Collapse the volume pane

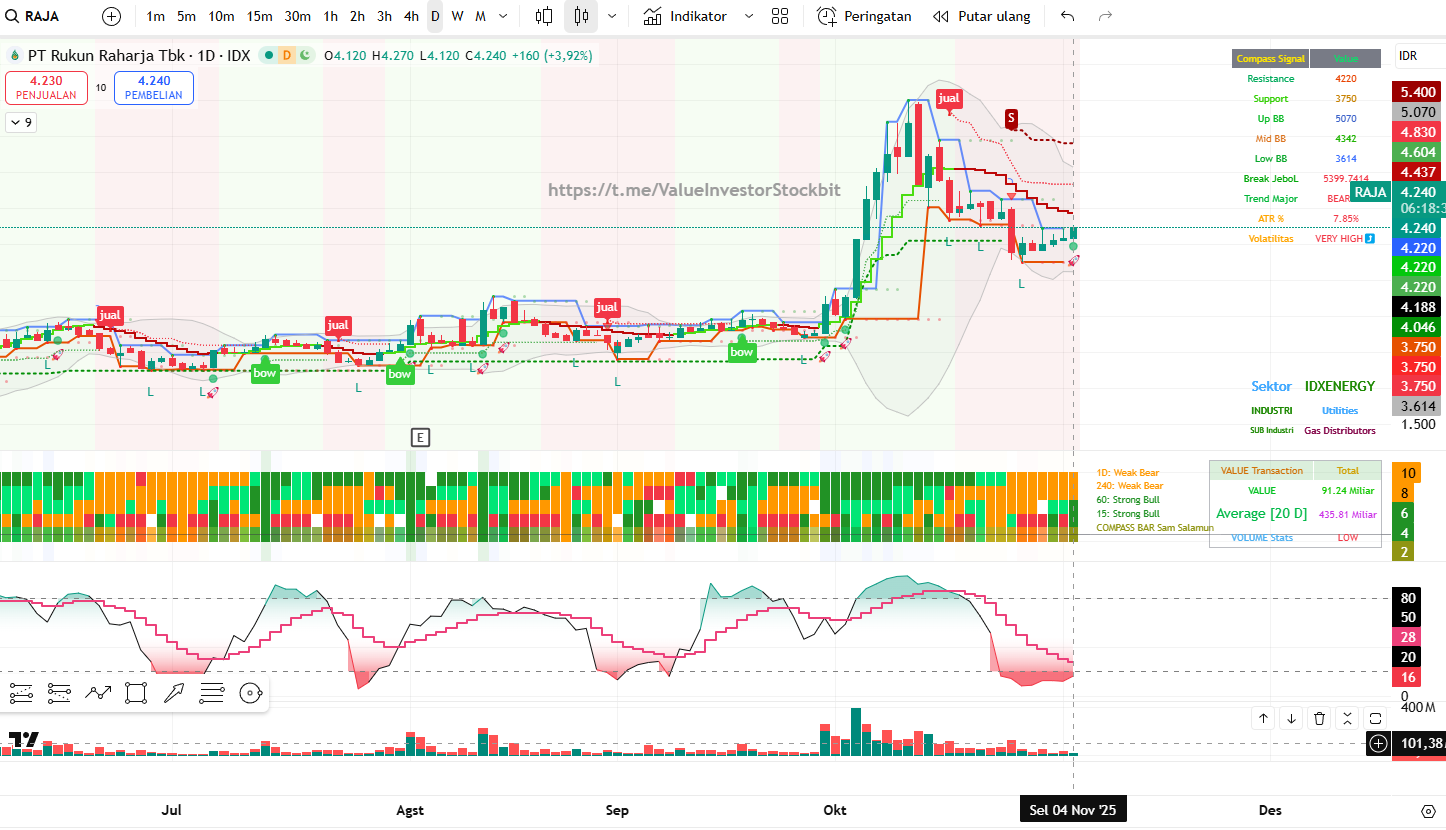[x=1347, y=718]
